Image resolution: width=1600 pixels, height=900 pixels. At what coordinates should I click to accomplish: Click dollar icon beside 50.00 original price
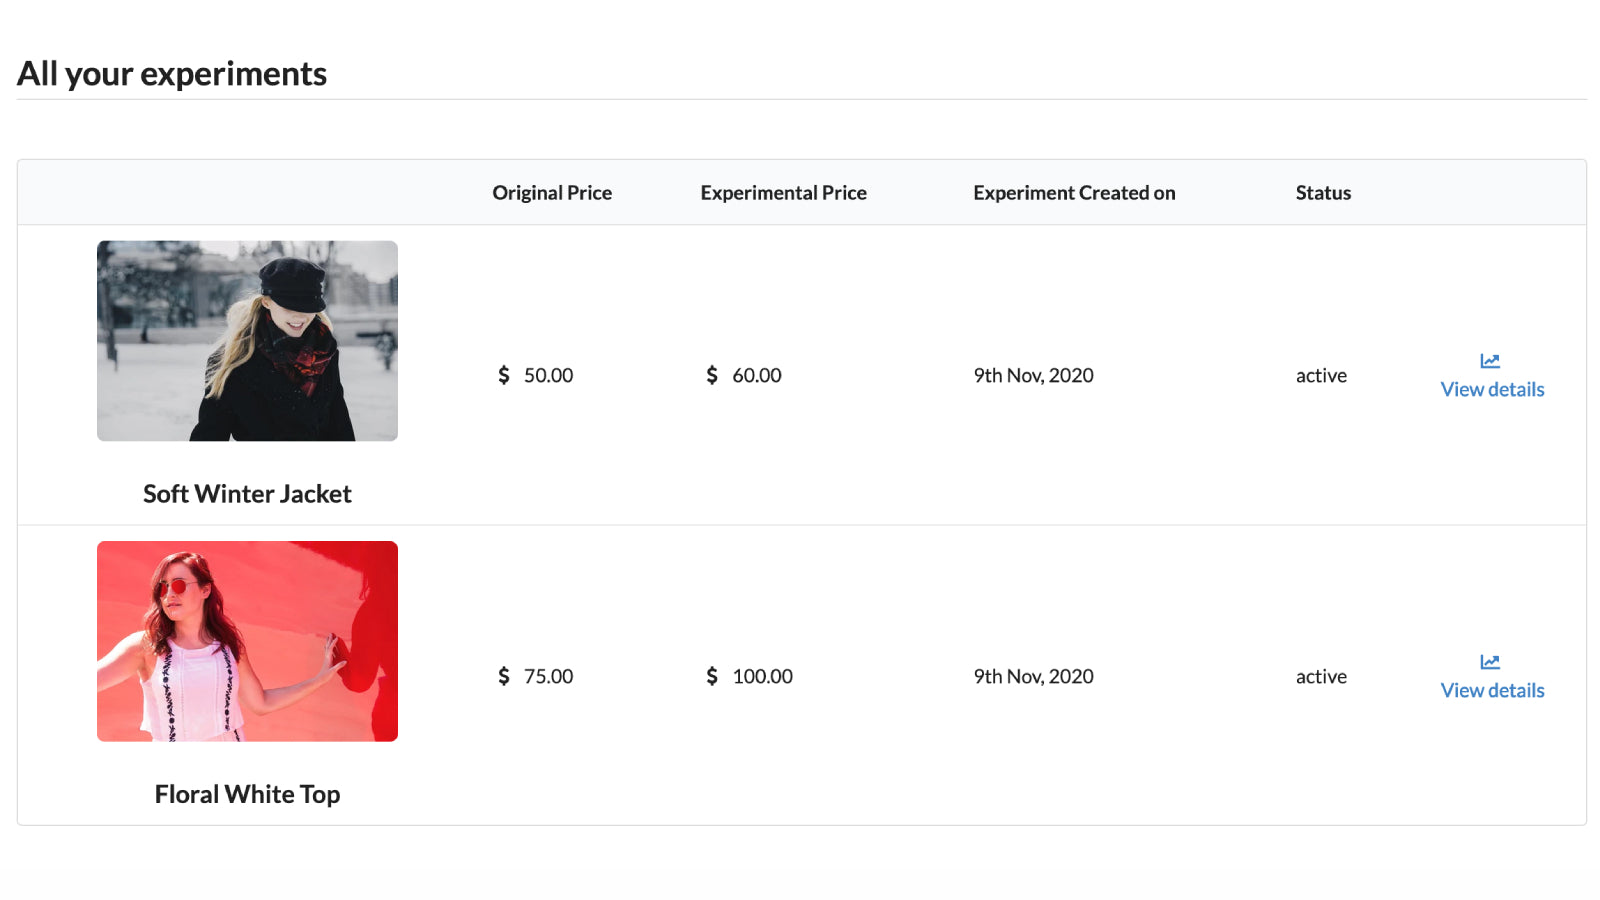pos(504,375)
